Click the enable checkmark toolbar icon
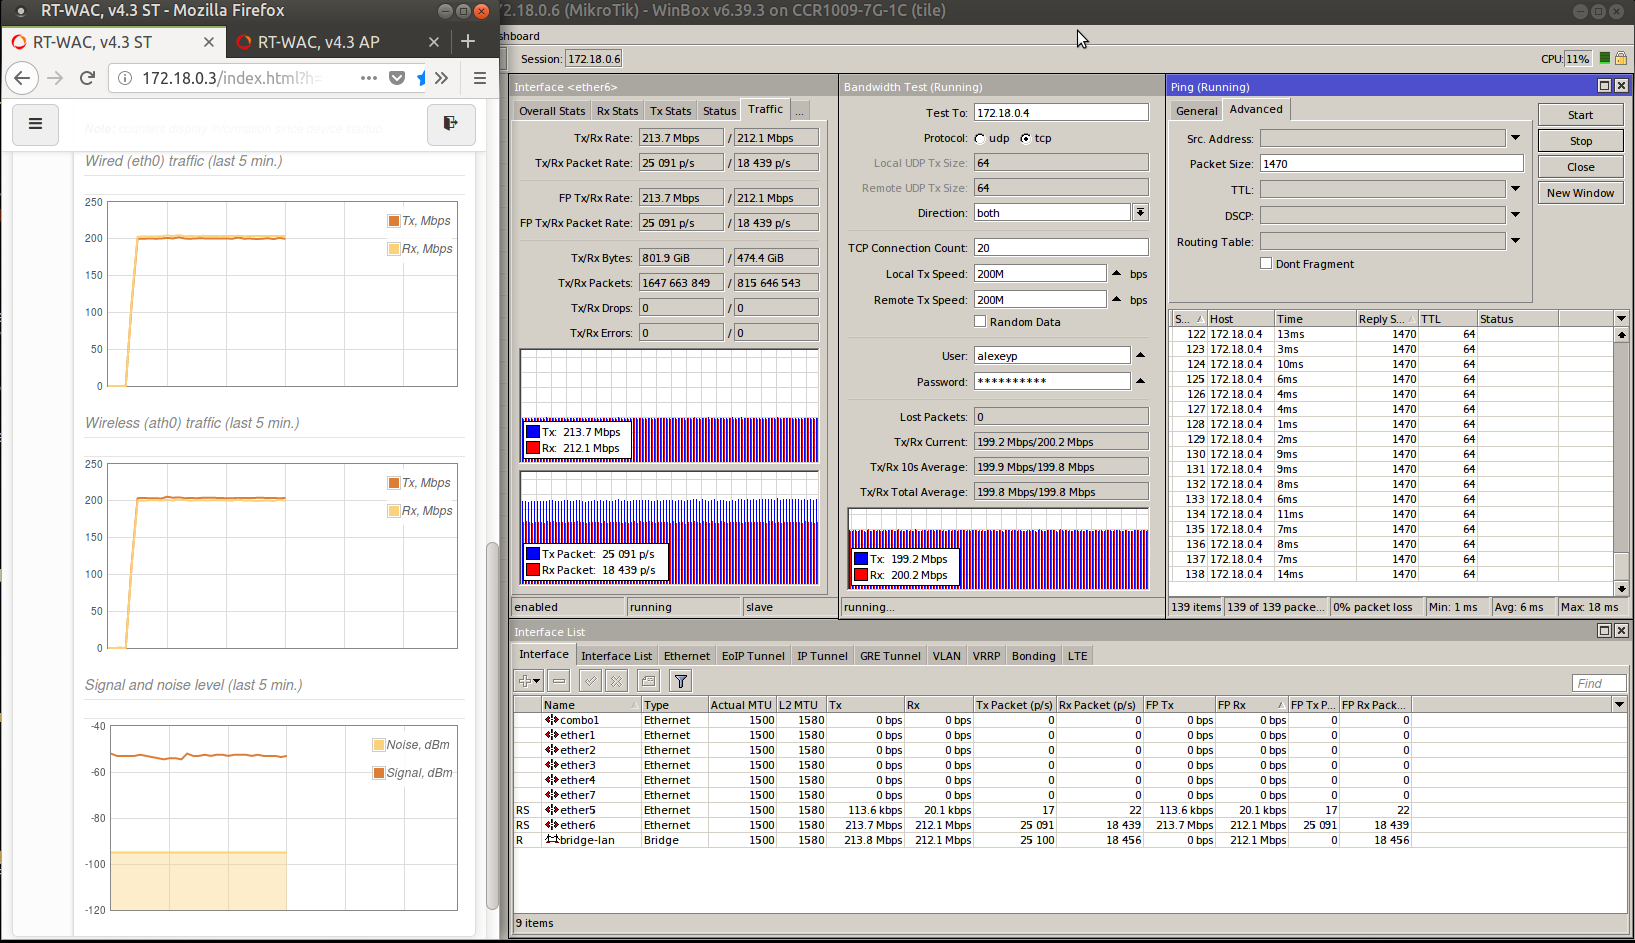This screenshot has width=1635, height=943. [591, 681]
